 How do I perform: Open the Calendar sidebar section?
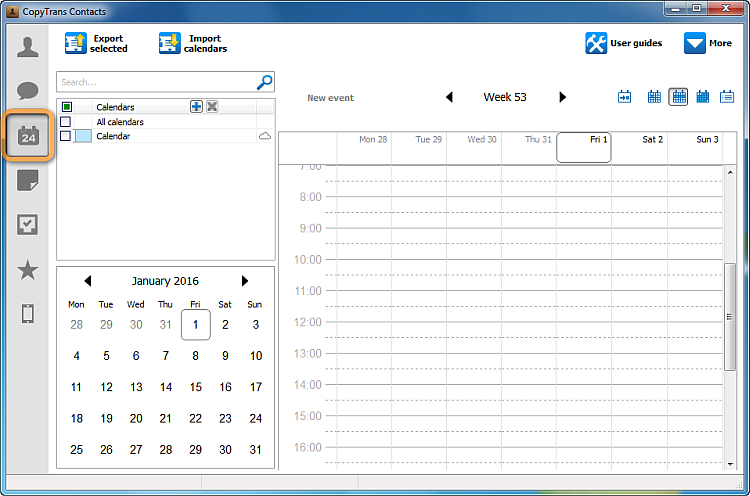tap(28, 136)
